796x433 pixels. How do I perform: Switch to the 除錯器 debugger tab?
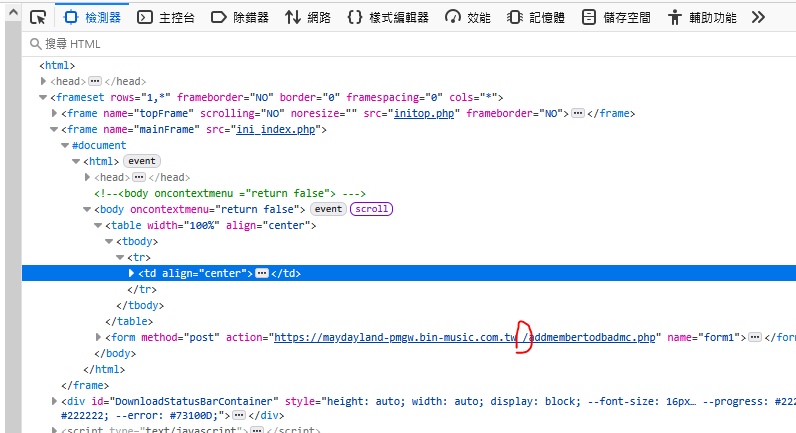click(x=240, y=18)
